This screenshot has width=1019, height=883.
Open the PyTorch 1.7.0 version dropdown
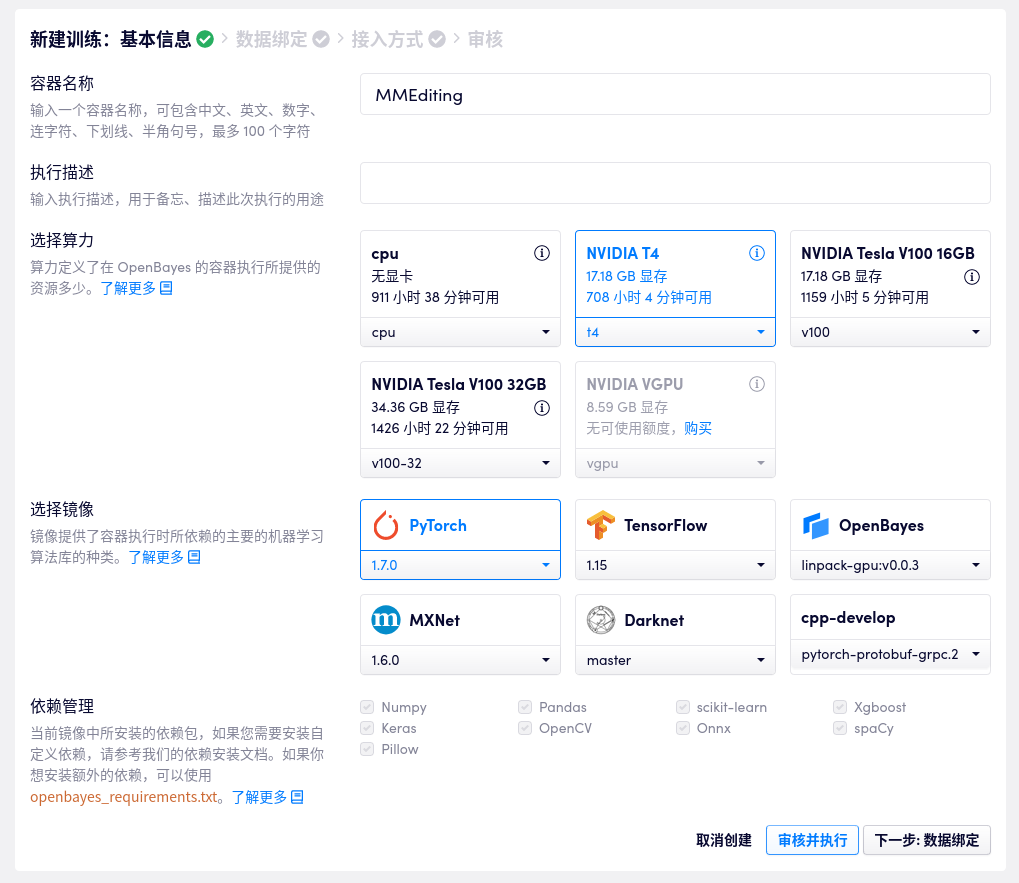pyautogui.click(x=460, y=565)
